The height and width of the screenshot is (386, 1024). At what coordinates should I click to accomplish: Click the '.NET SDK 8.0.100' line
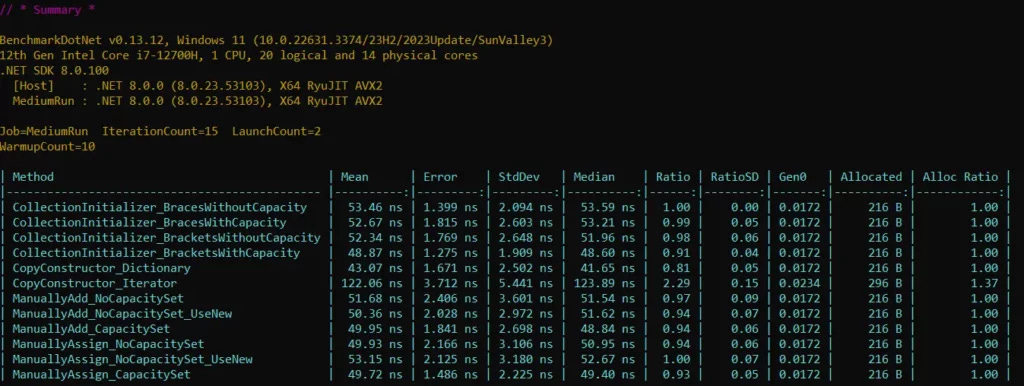tap(54, 71)
